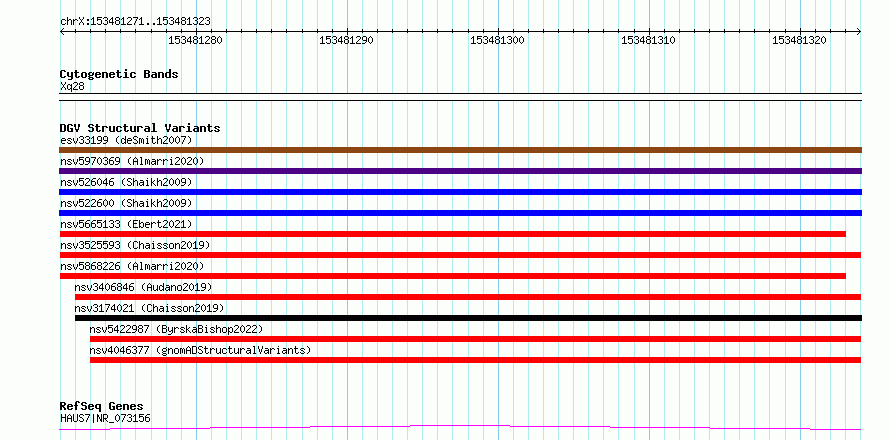The width and height of the screenshot is (890, 440).
Task: Open nsv5422987 (ByrskaBishop2022) variant label
Action: 177,329
